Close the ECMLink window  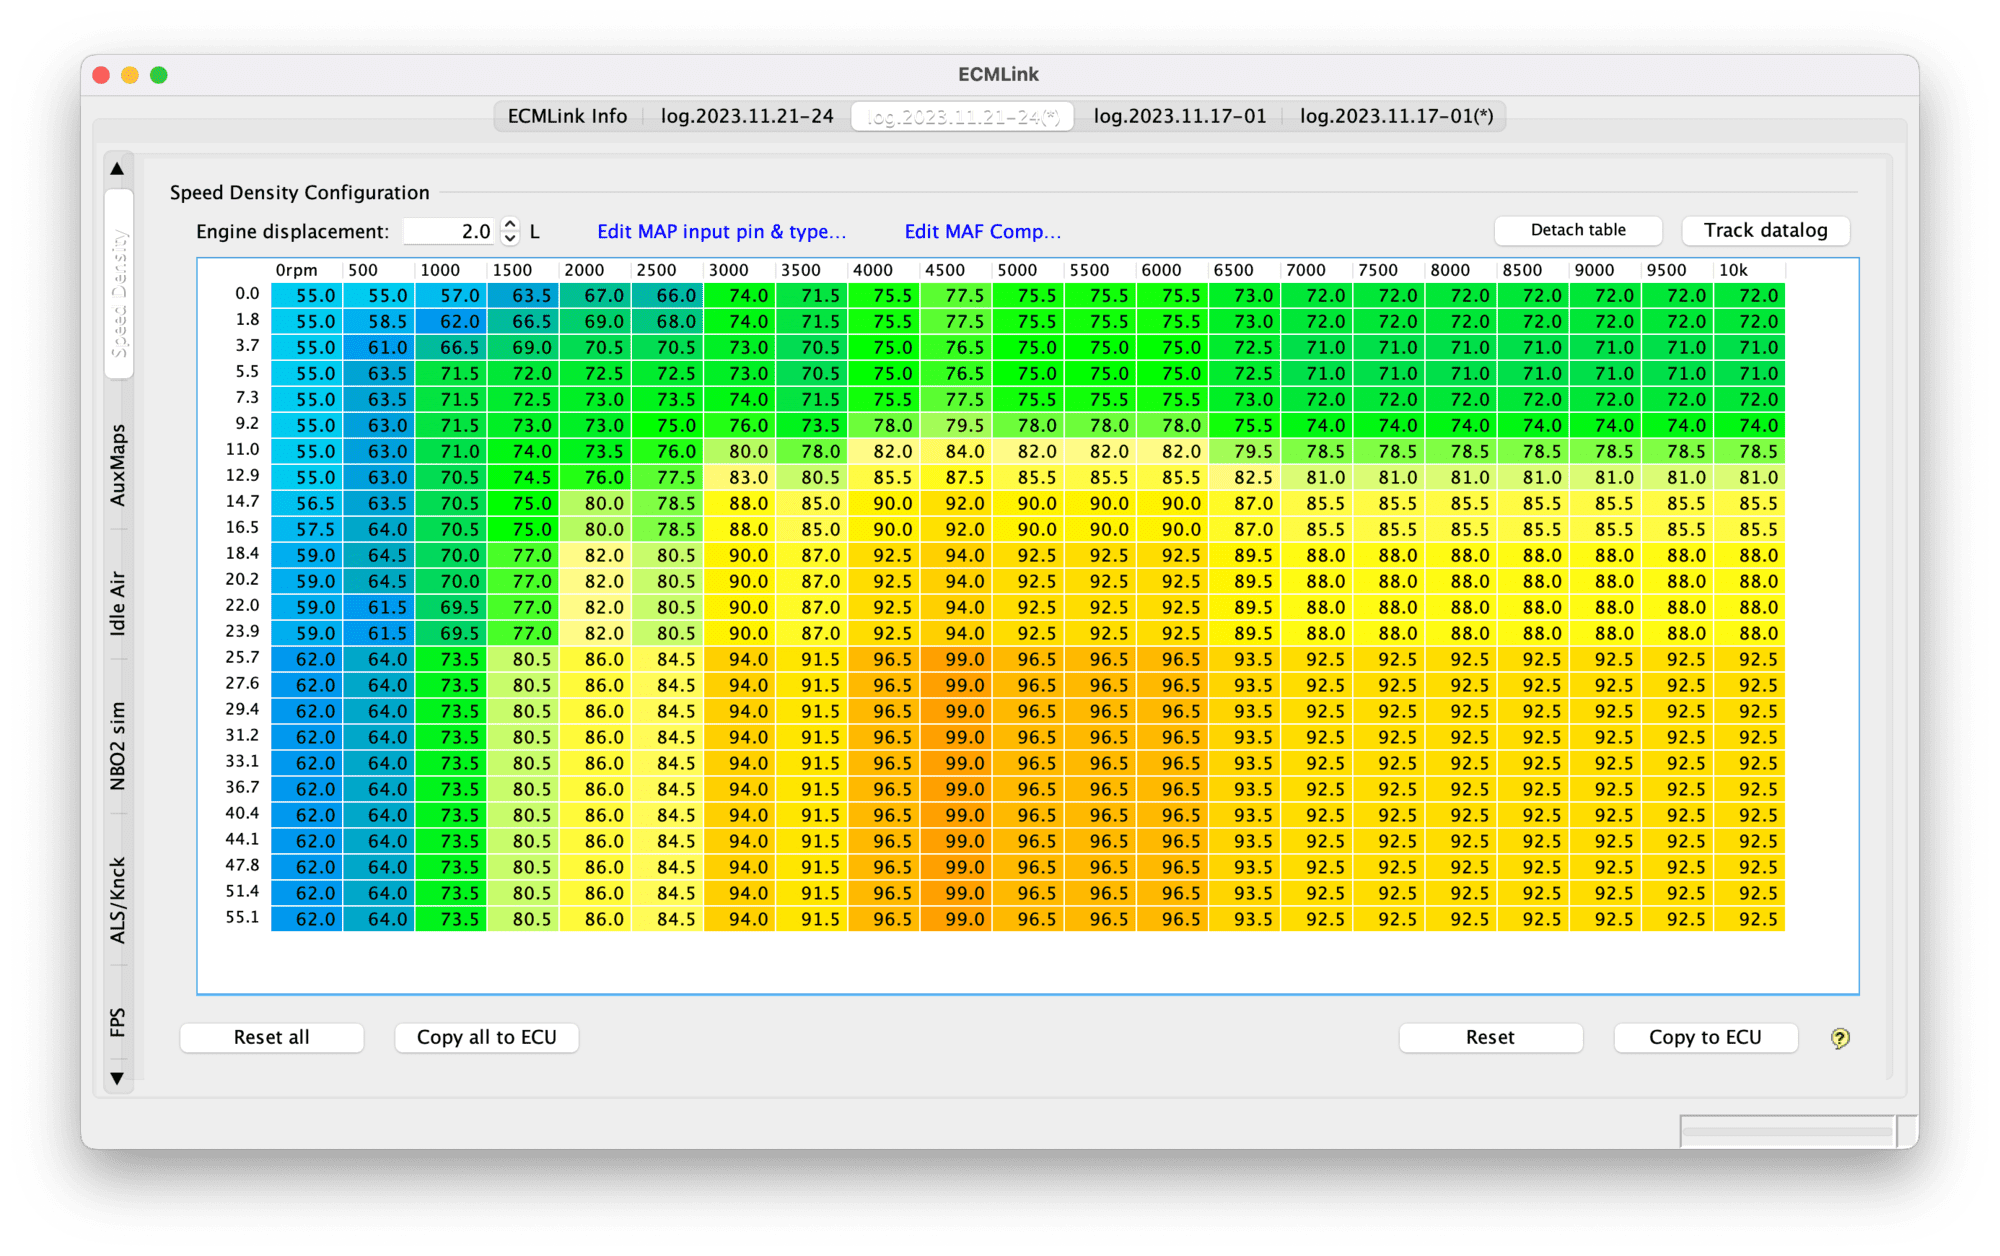point(101,75)
